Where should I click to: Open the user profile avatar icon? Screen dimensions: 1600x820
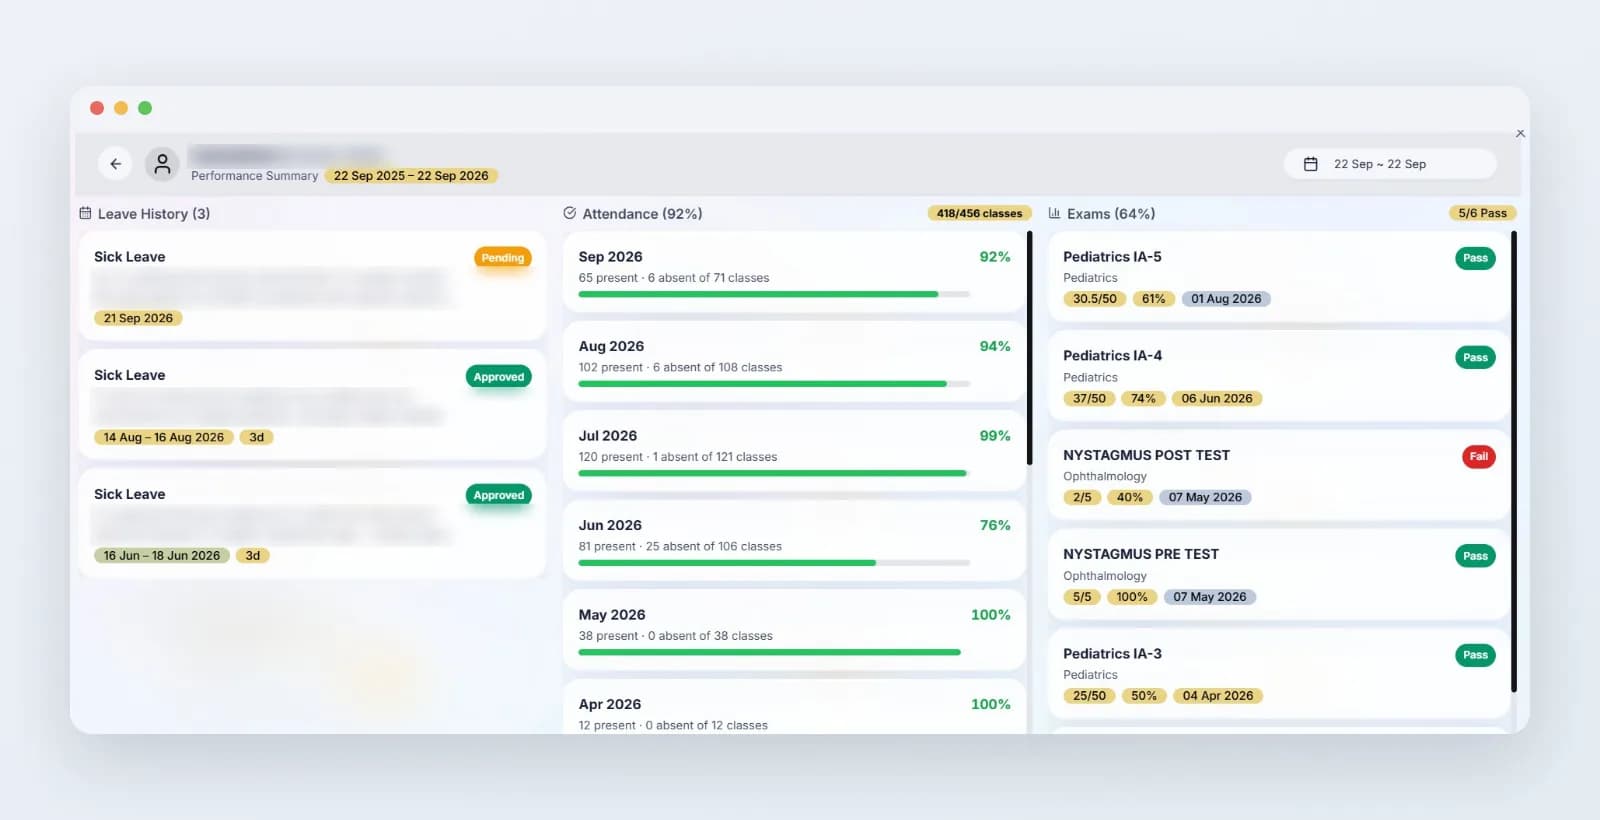(162, 164)
